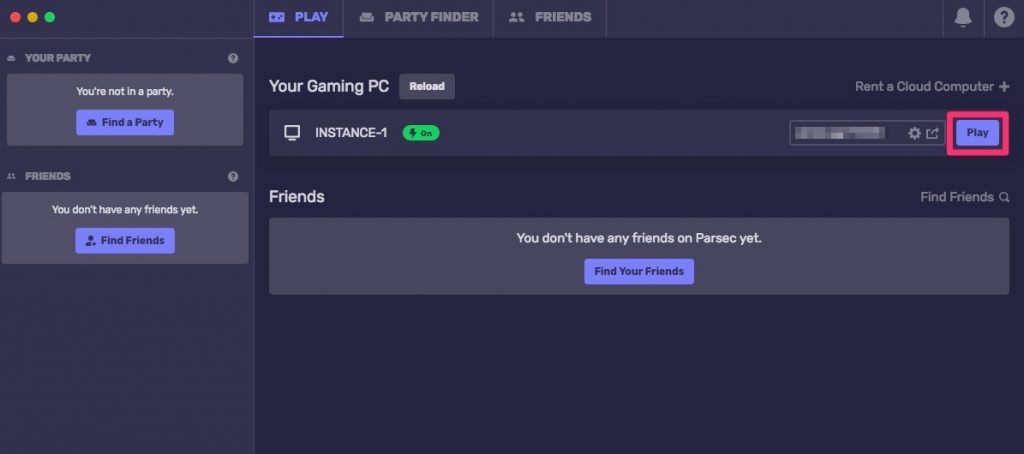This screenshot has width=1024, height=454.
Task: Click the Rent a Cloud Computer link
Action: pos(924,86)
